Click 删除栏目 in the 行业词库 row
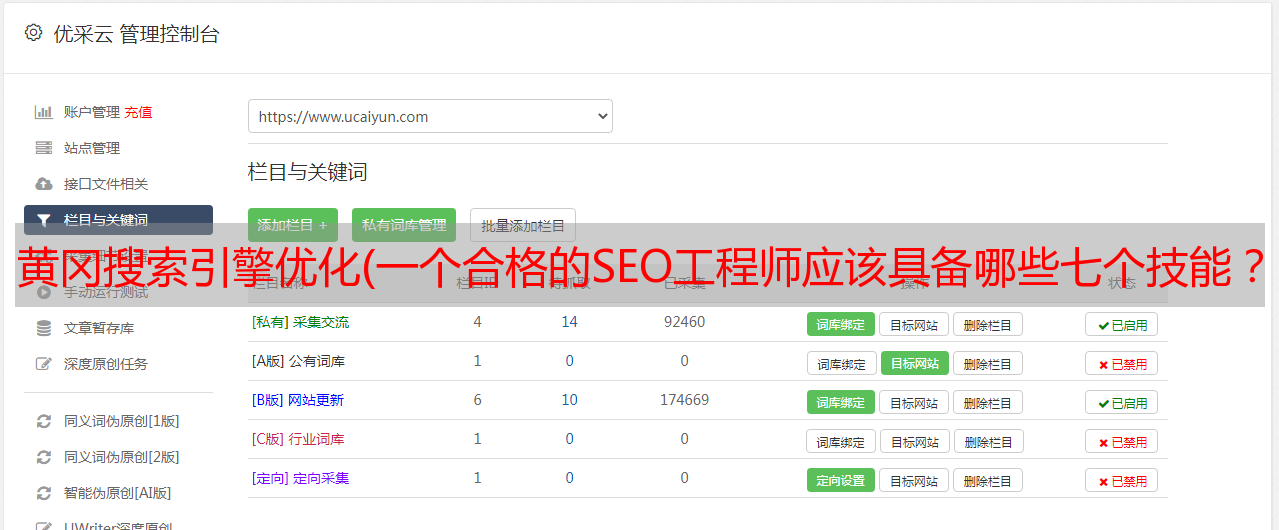 point(987,441)
